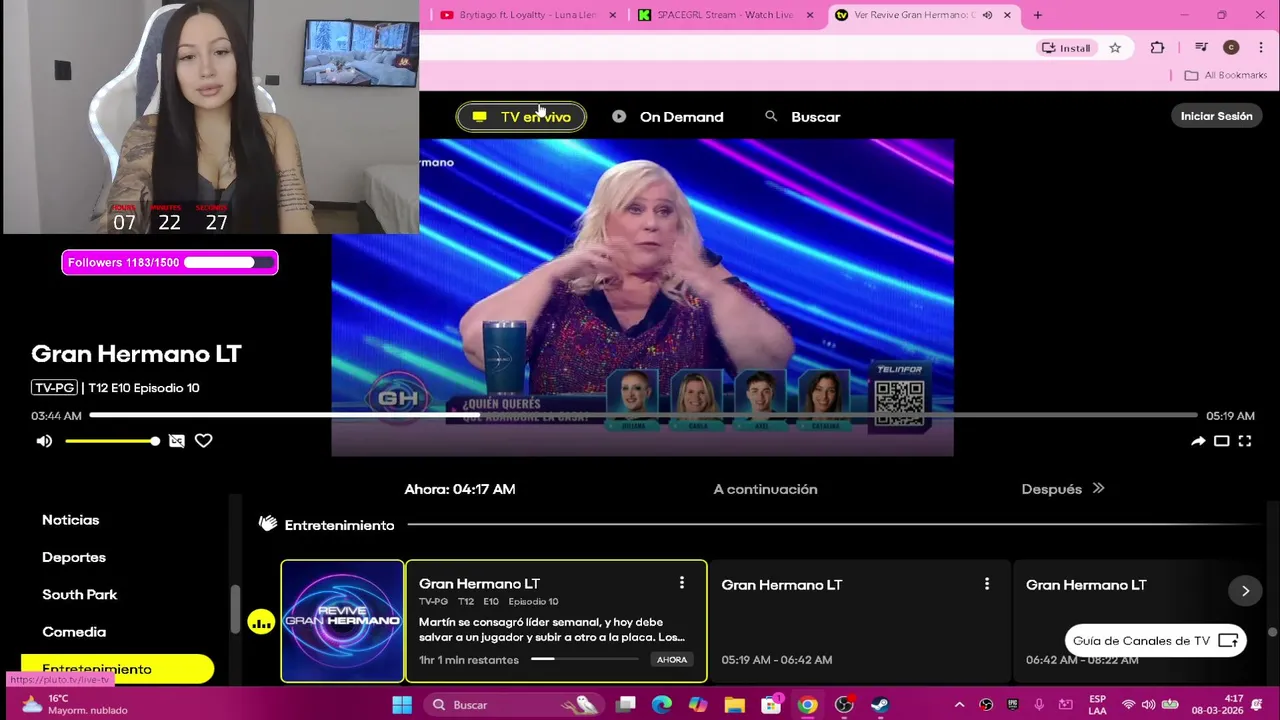
Task: Click Después to jump the guide forward
Action: pos(1063,489)
